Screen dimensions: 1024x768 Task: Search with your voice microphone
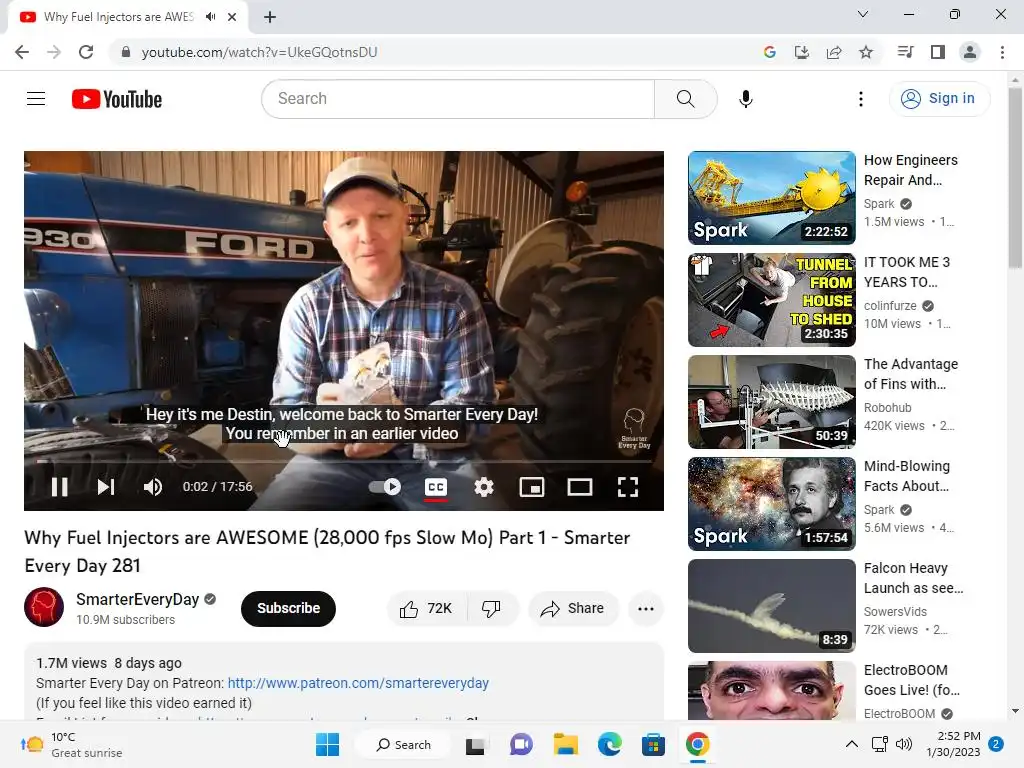click(746, 99)
